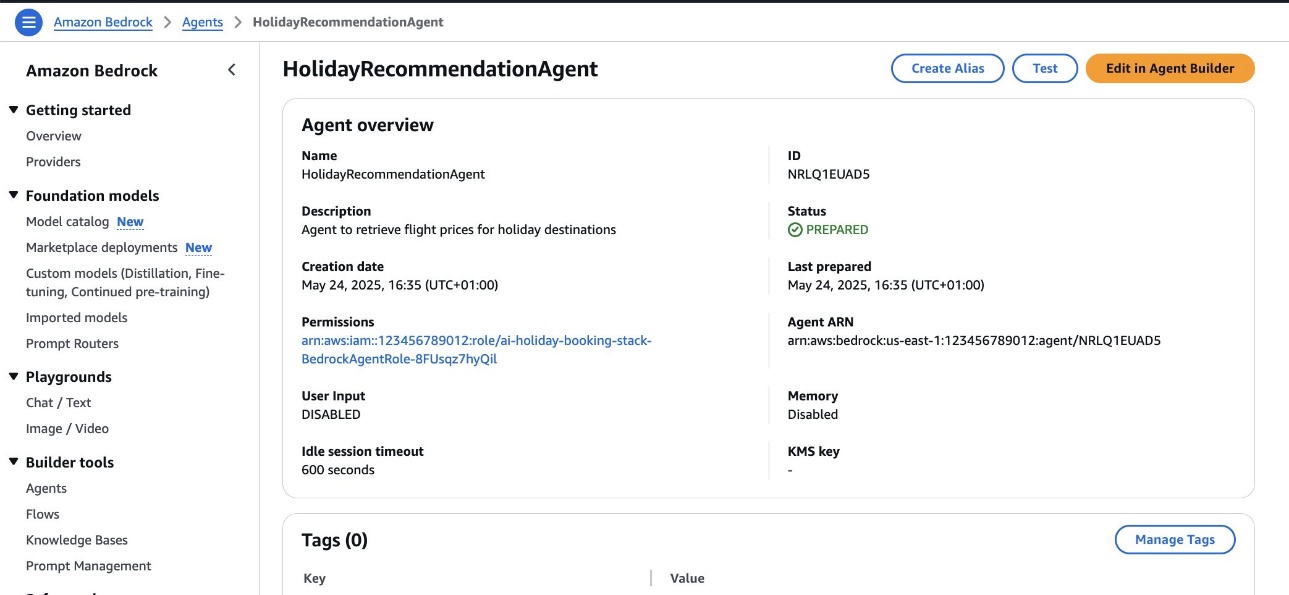The image size is (1289, 595).
Task: Select the agent ID NRLQ1EUAD5
Action: coord(829,174)
